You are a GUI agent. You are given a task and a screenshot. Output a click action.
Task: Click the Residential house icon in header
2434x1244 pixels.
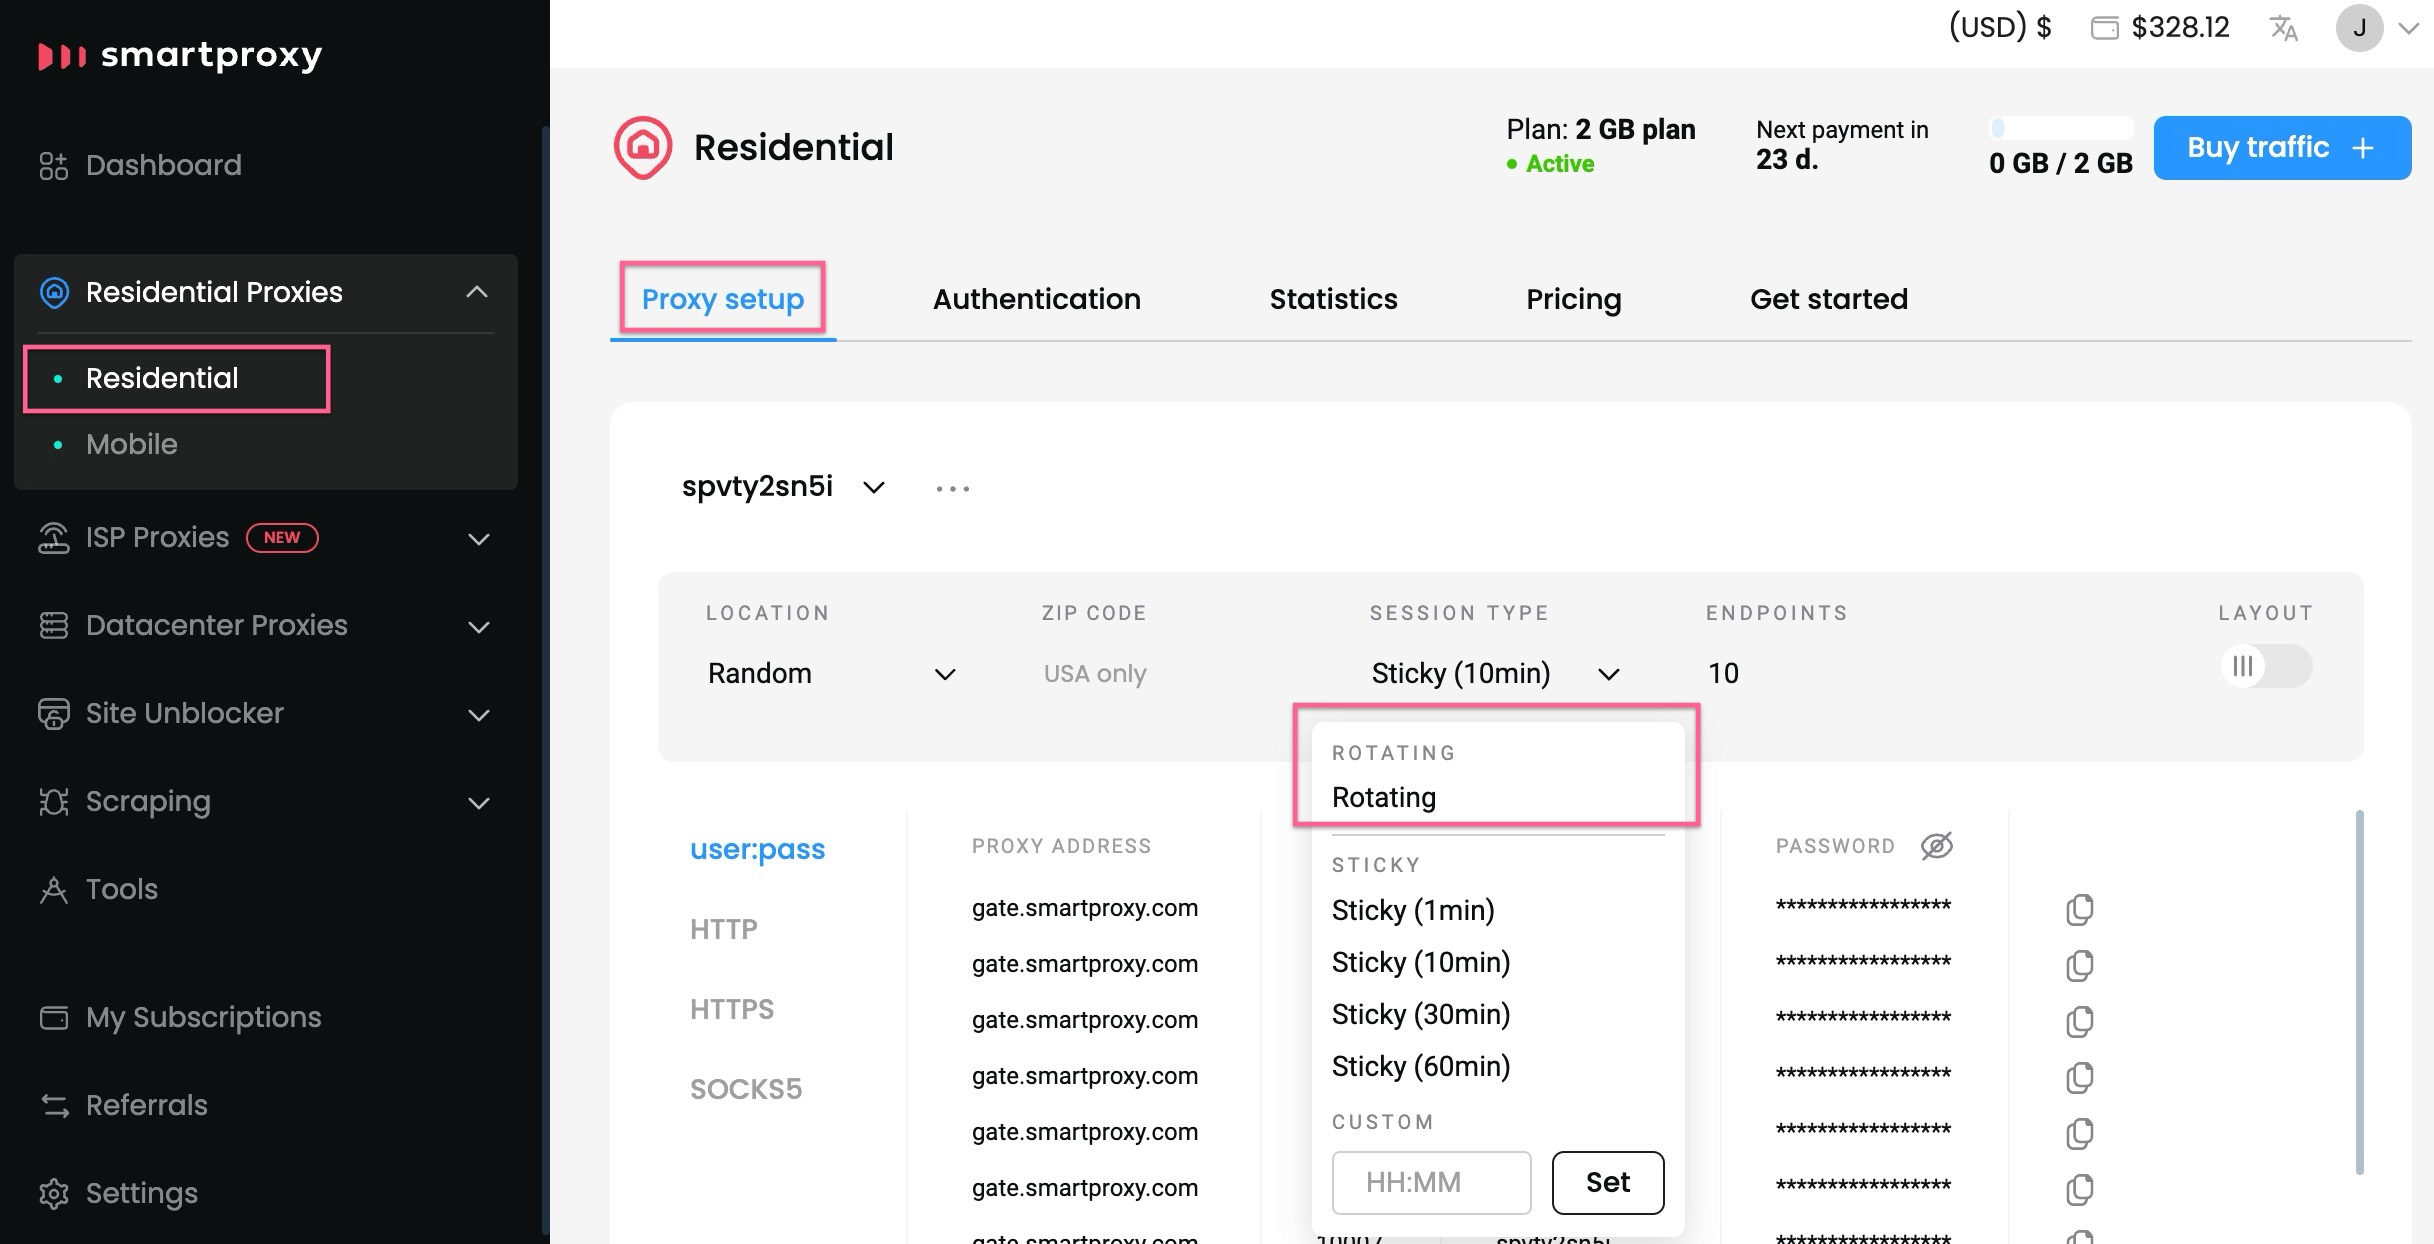[643, 147]
